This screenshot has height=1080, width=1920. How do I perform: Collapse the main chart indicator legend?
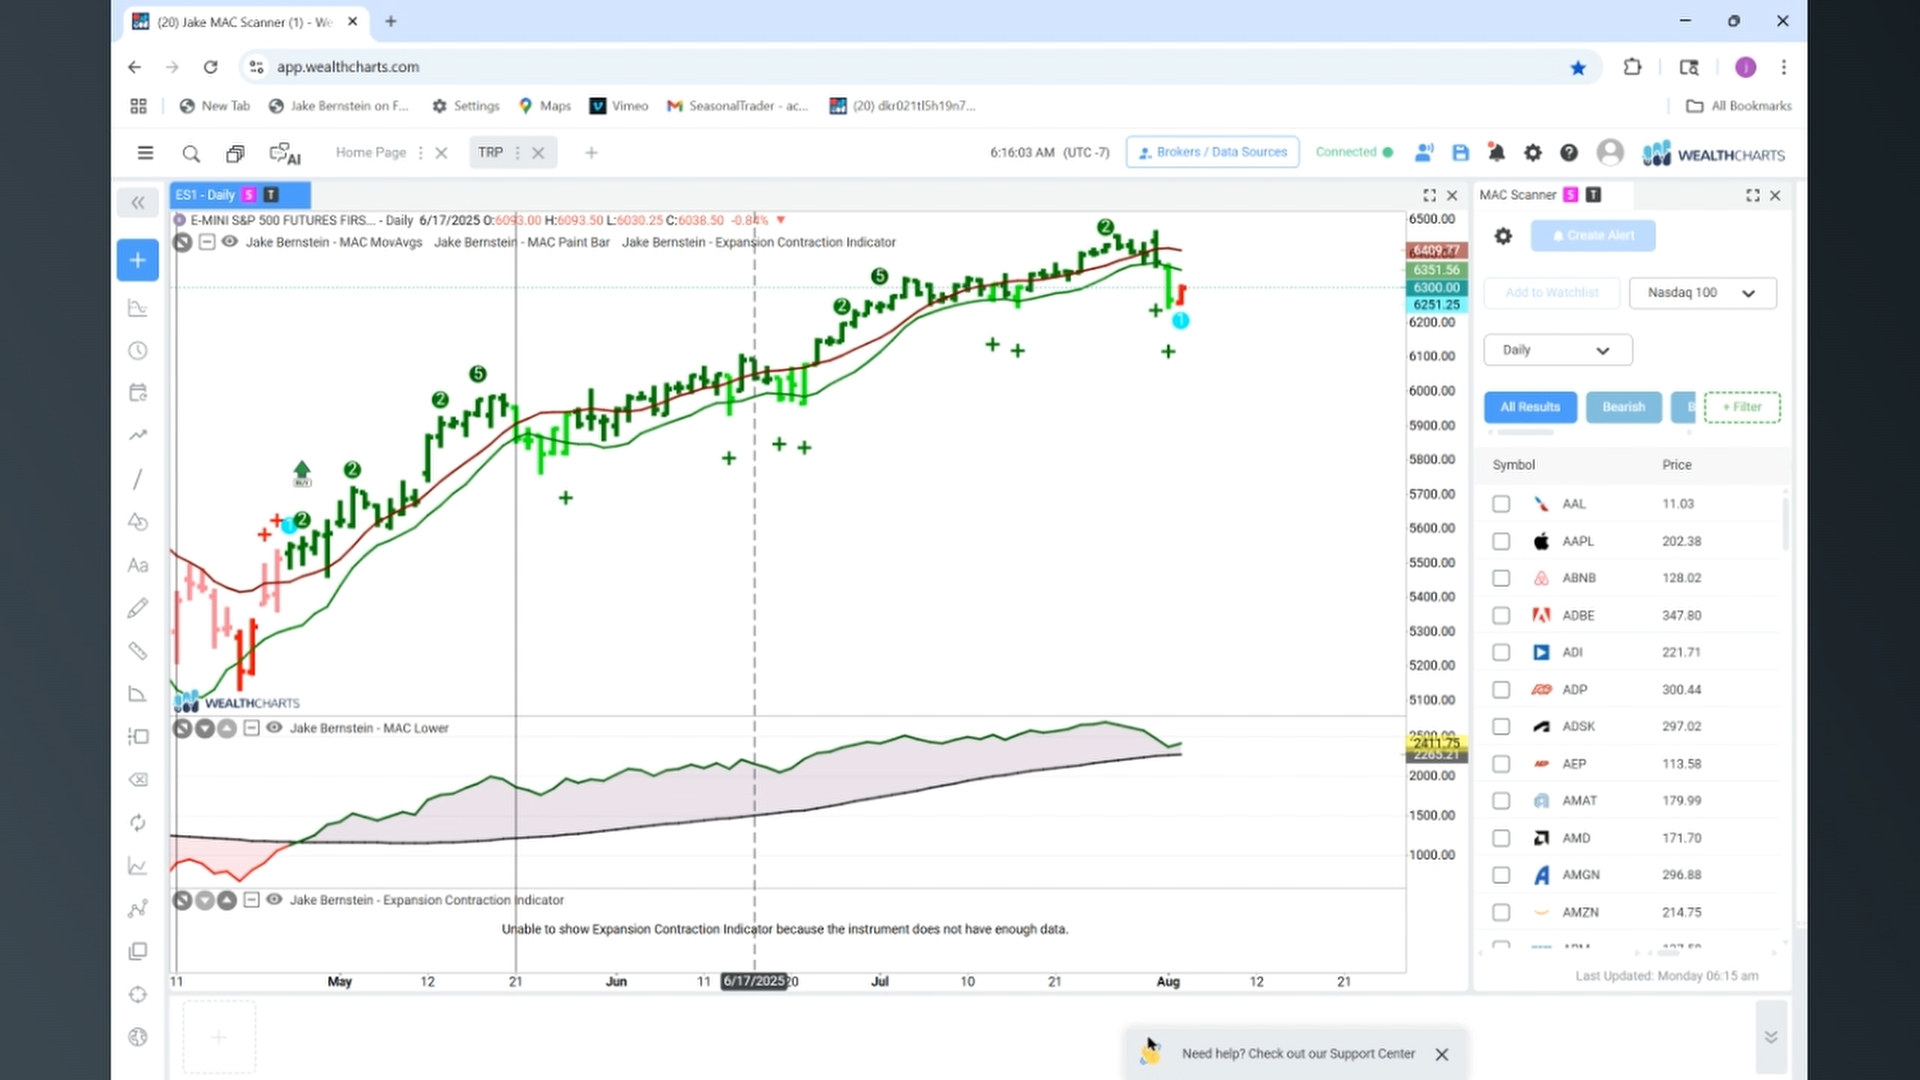(206, 241)
